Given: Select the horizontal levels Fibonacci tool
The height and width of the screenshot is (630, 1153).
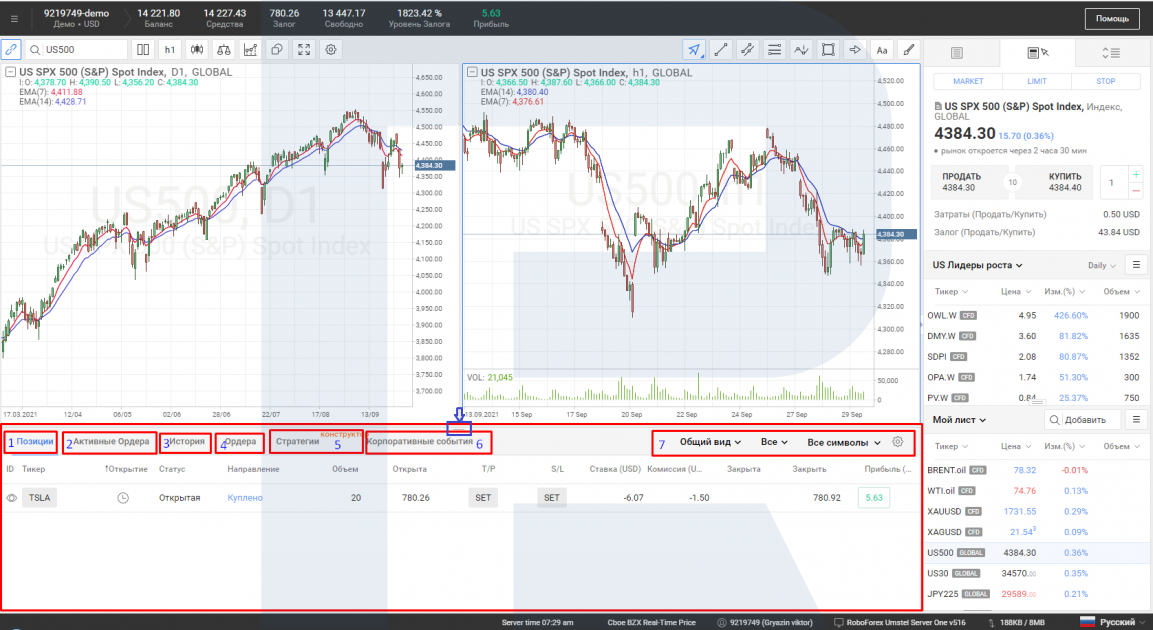Looking at the screenshot, I should coord(774,50).
